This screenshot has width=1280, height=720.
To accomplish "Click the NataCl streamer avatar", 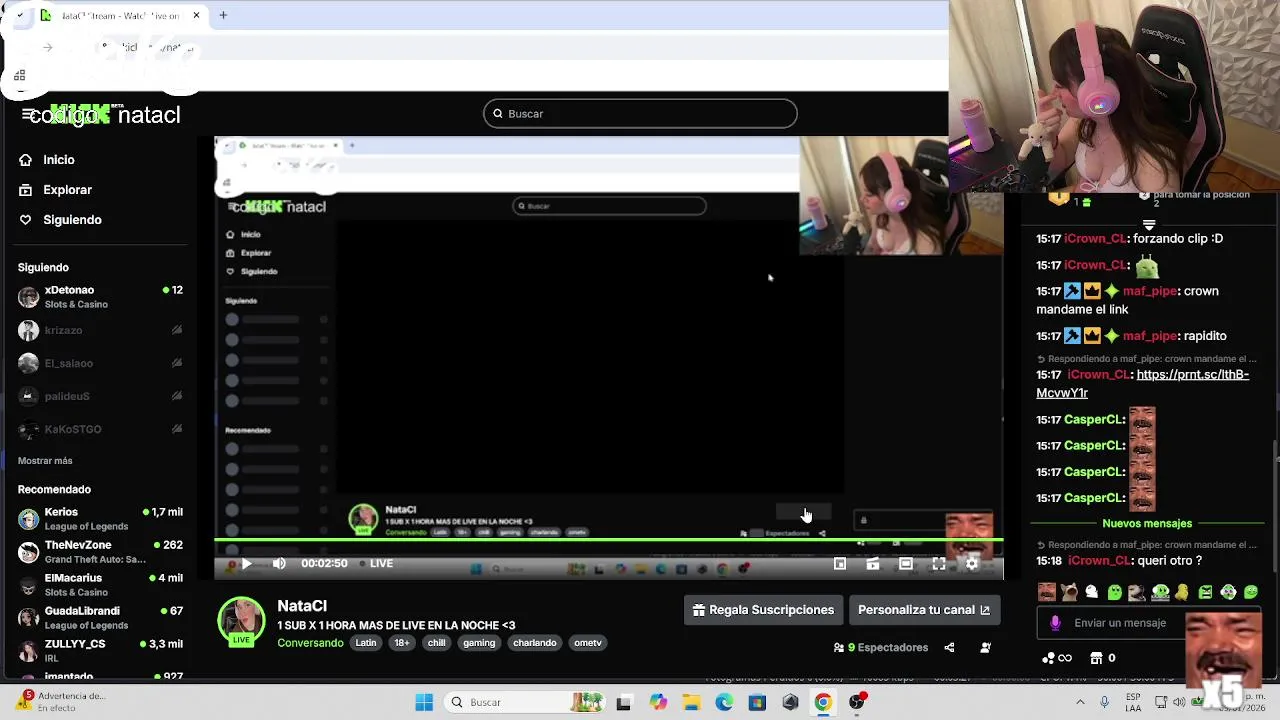I will pos(241,621).
